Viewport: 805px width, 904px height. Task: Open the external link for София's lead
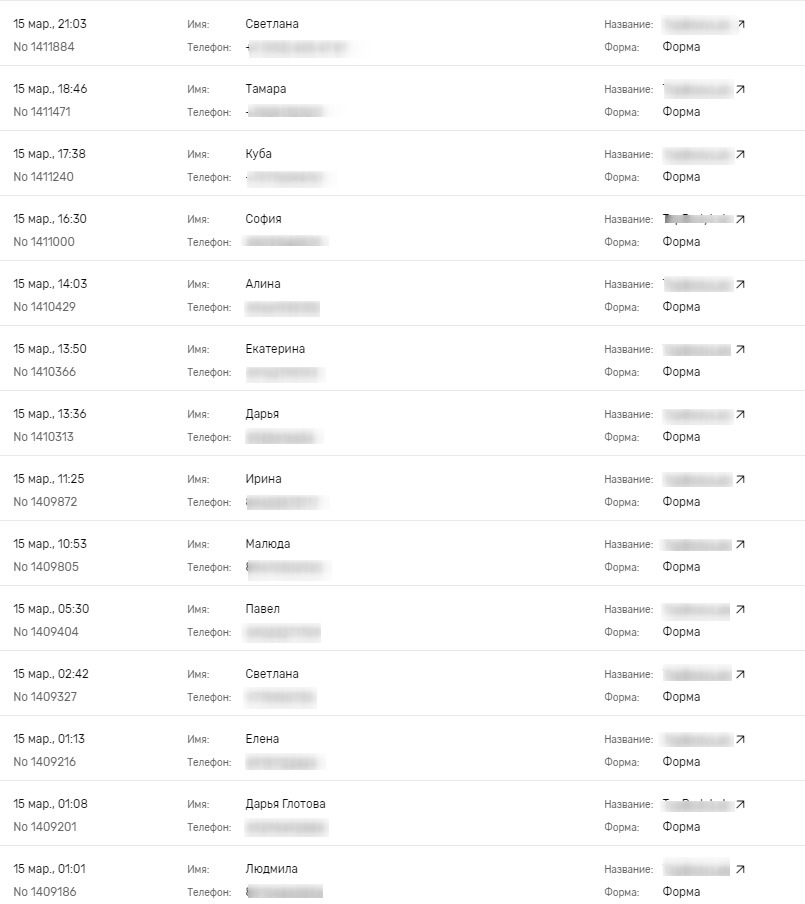740,219
